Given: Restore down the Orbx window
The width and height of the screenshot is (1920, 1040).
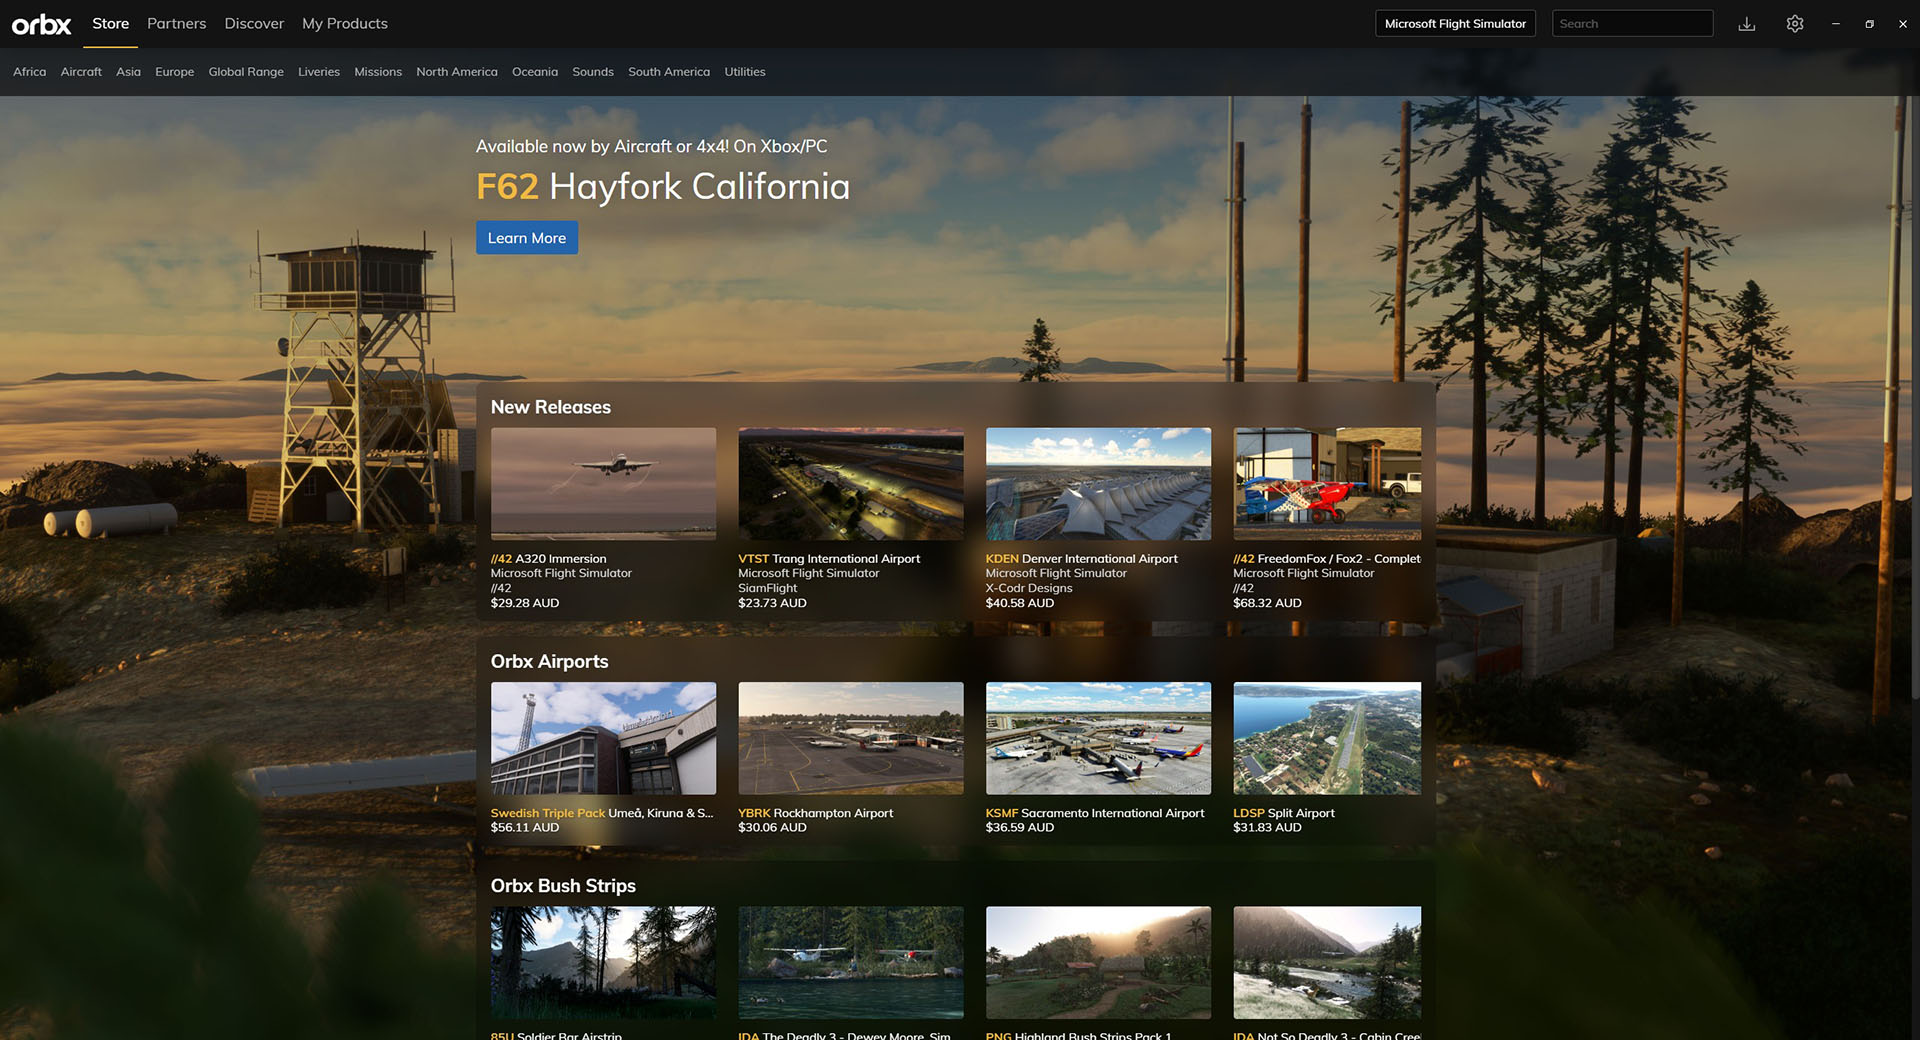Looking at the screenshot, I should click(x=1869, y=24).
